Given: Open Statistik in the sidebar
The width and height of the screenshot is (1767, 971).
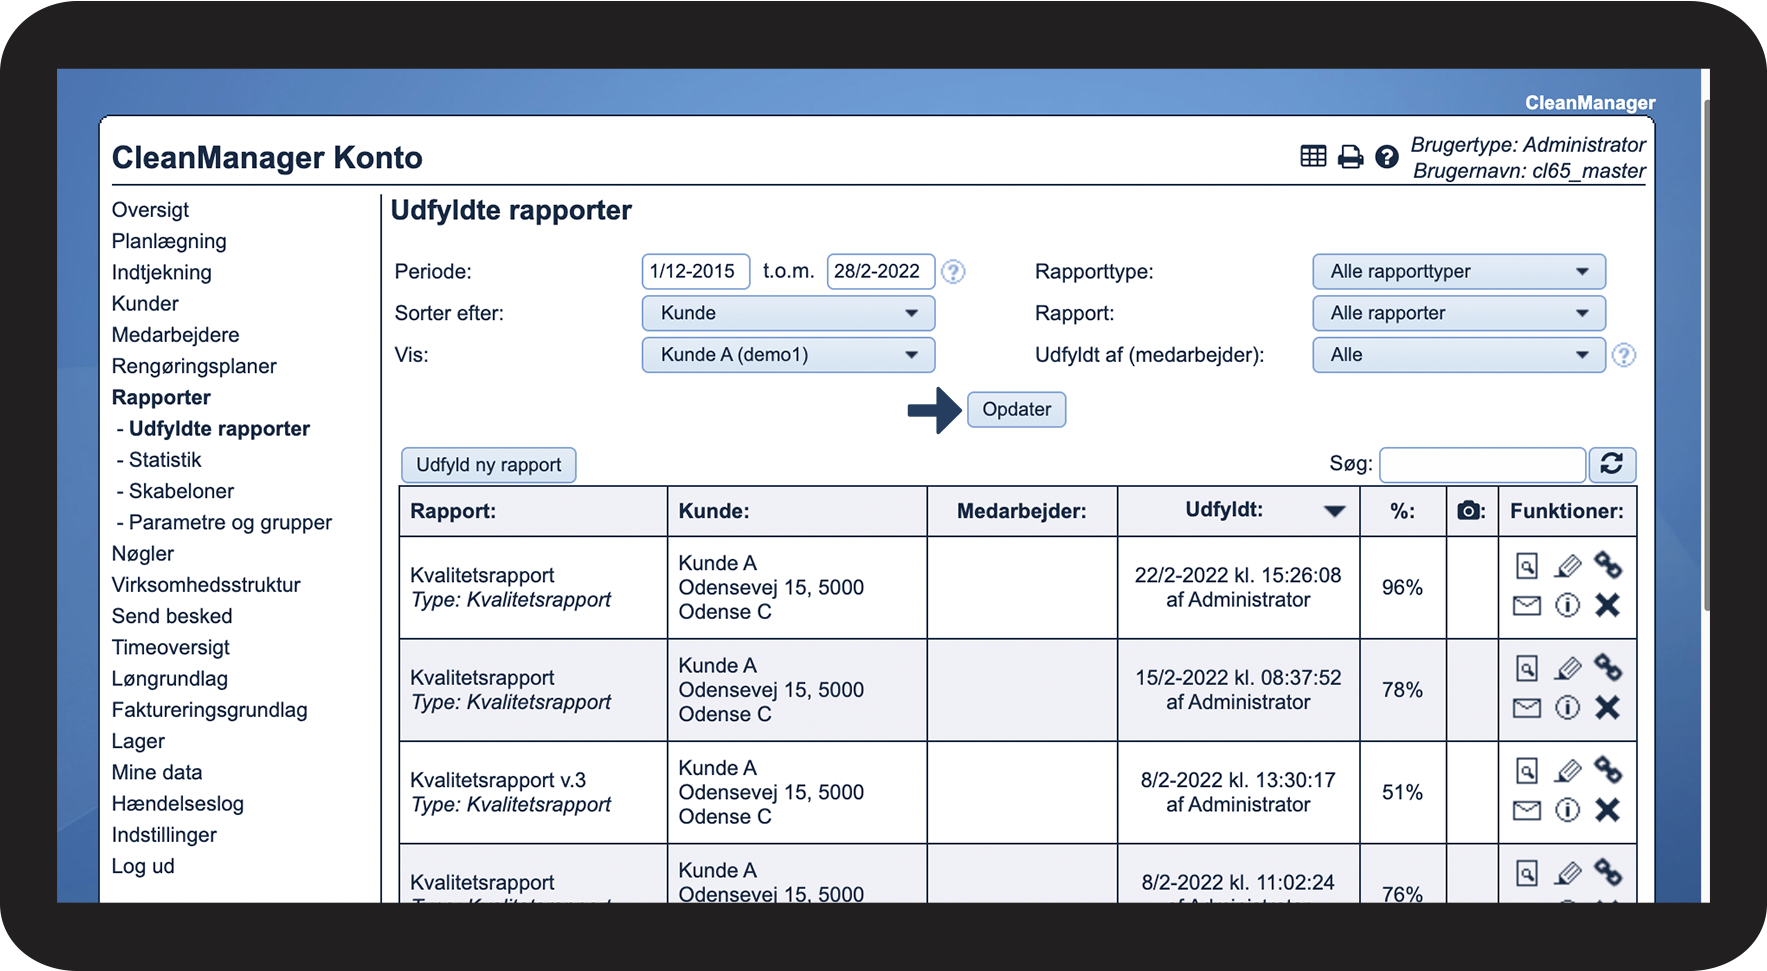Looking at the screenshot, I should 165,460.
